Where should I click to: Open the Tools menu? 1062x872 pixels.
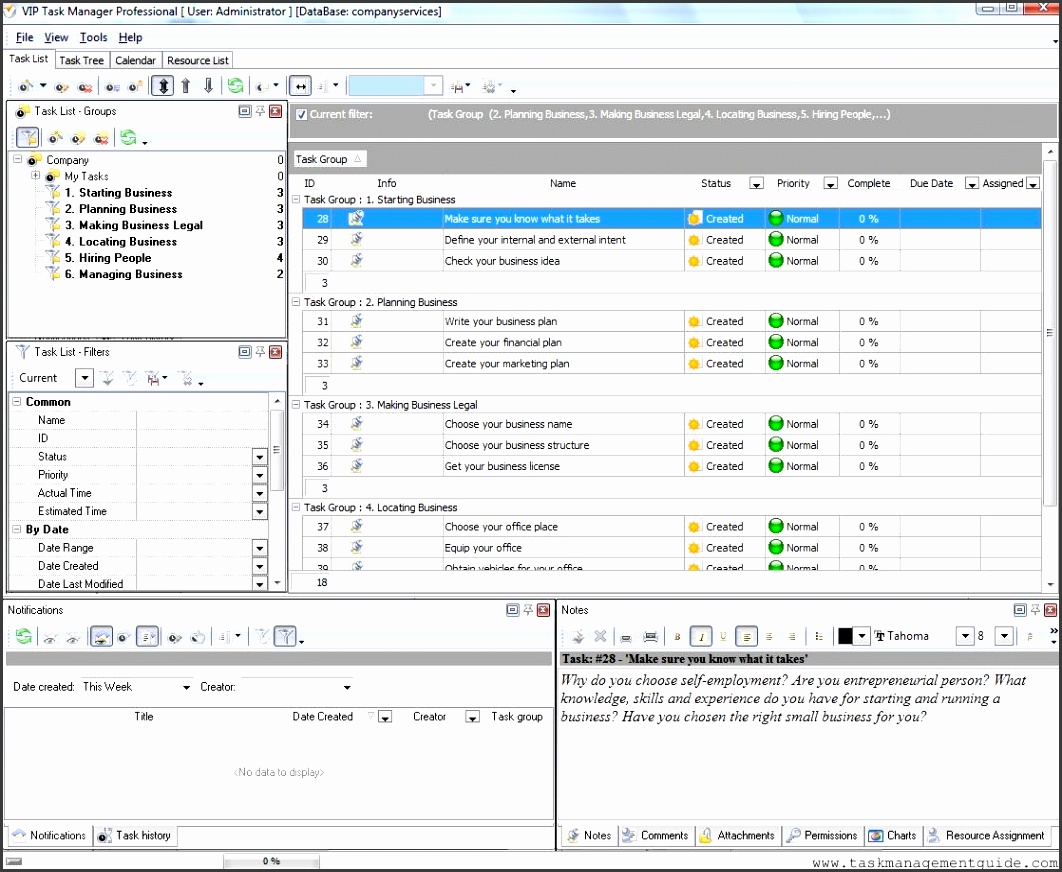tap(93, 37)
